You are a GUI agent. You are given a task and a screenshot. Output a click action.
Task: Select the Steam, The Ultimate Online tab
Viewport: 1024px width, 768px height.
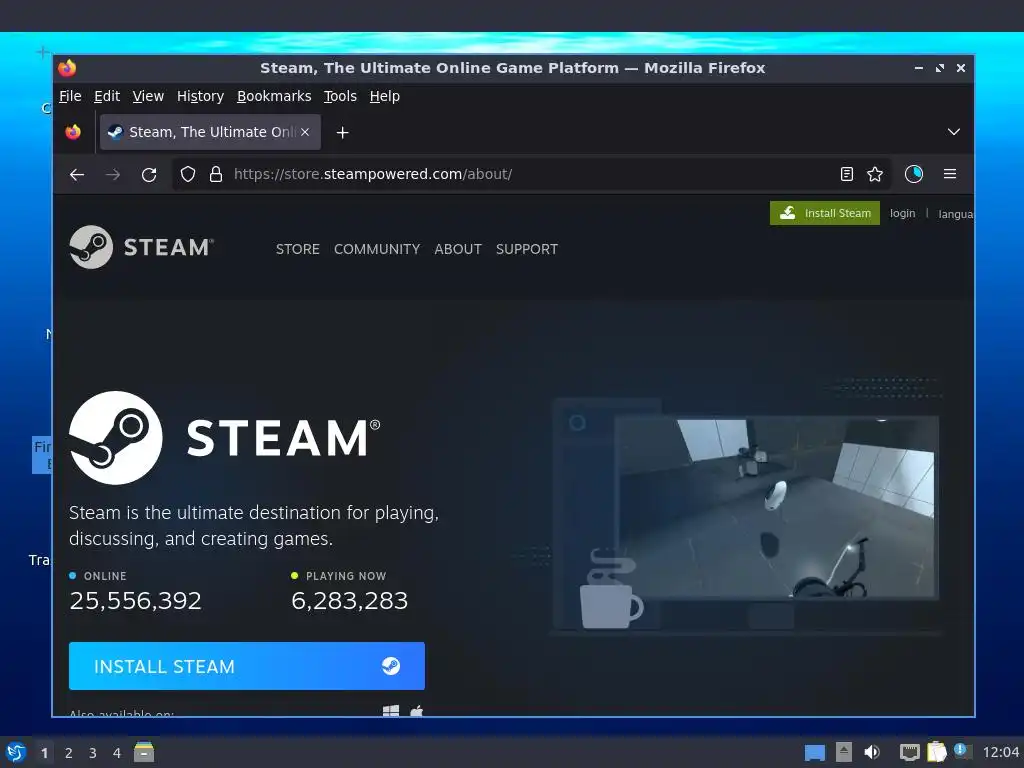[x=210, y=132]
